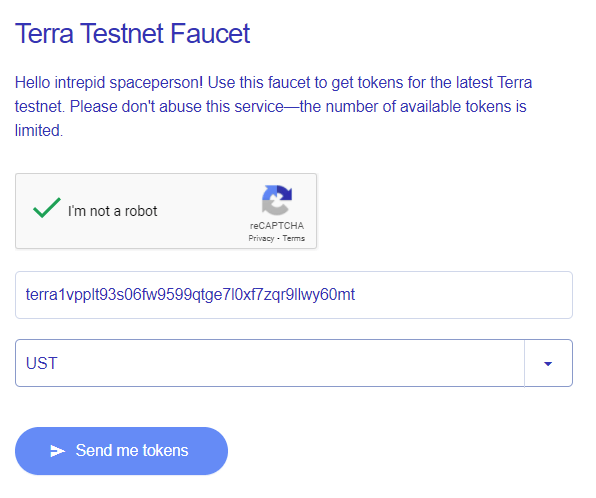The width and height of the screenshot is (596, 498).
Task: Open the reCAPTCHA Privacy link
Action: pyautogui.click(x=261, y=238)
